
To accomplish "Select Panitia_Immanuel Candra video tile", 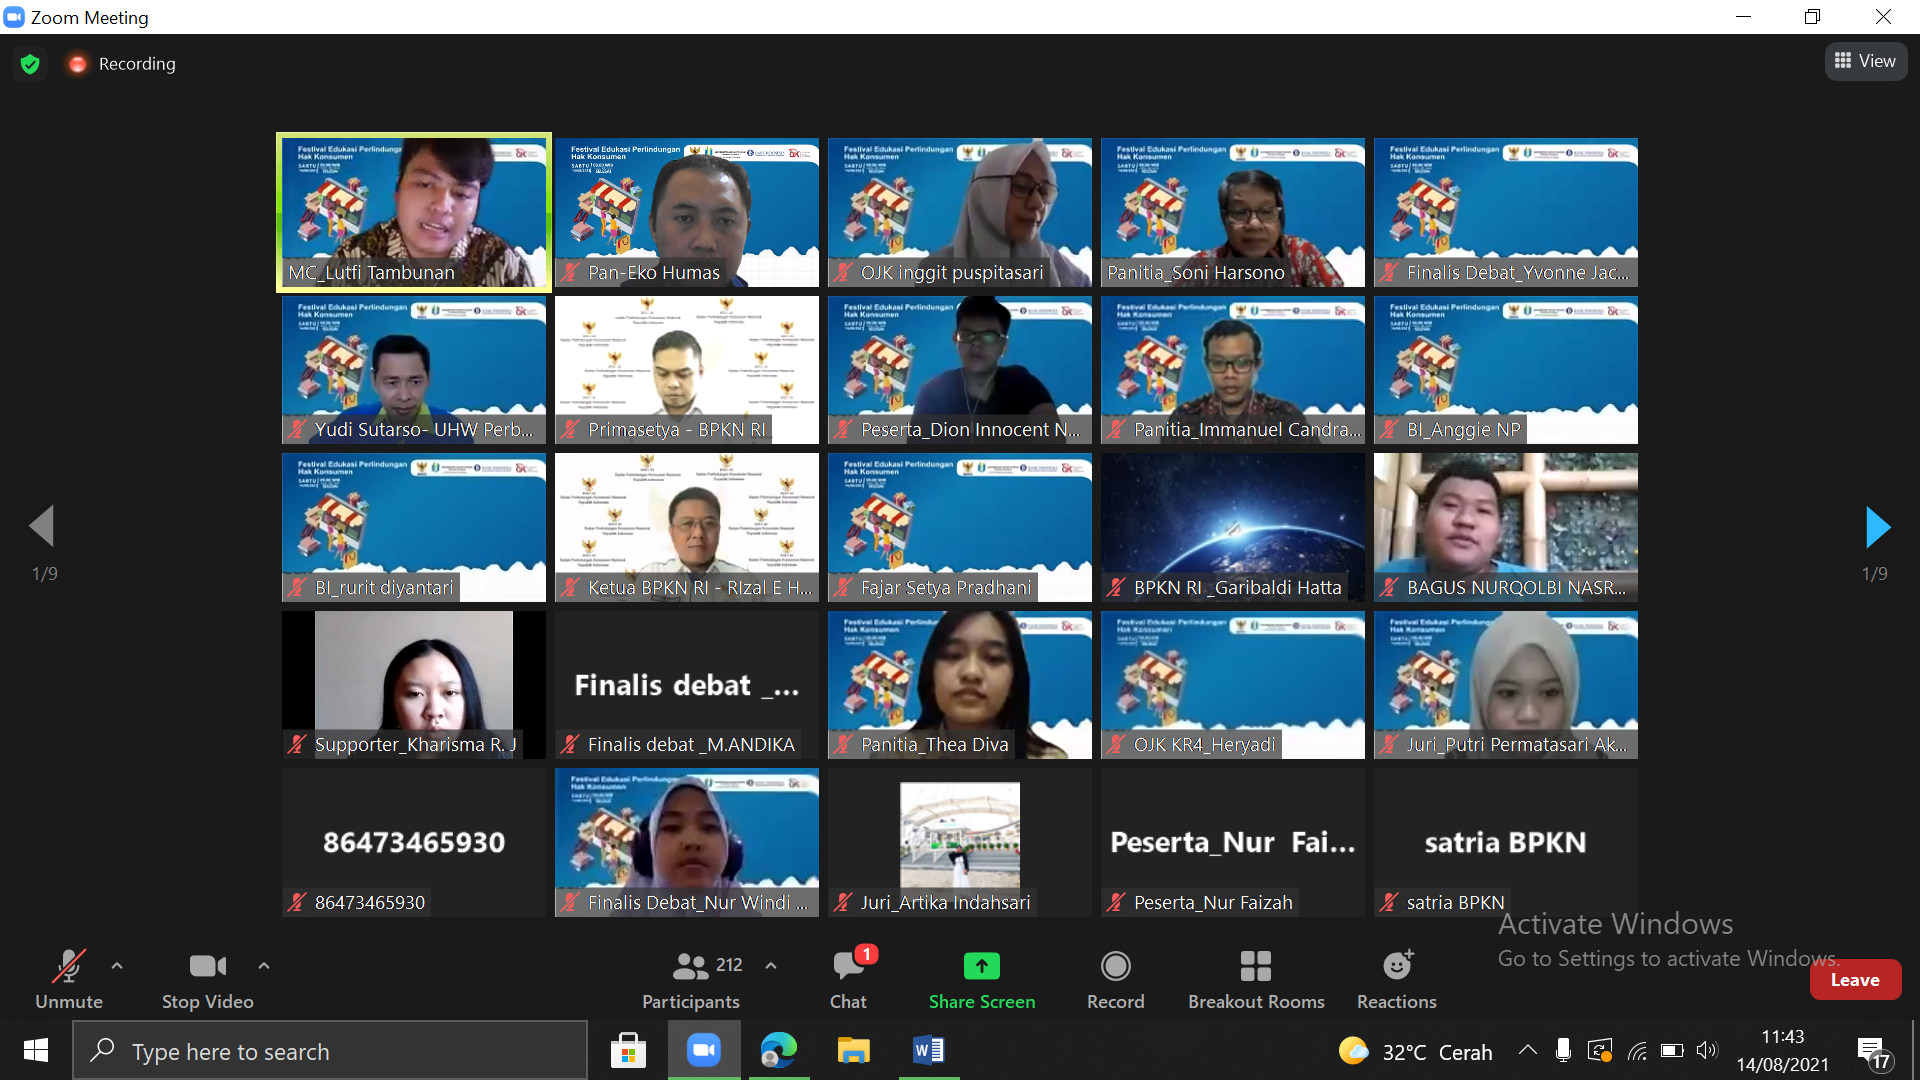I will point(1233,370).
